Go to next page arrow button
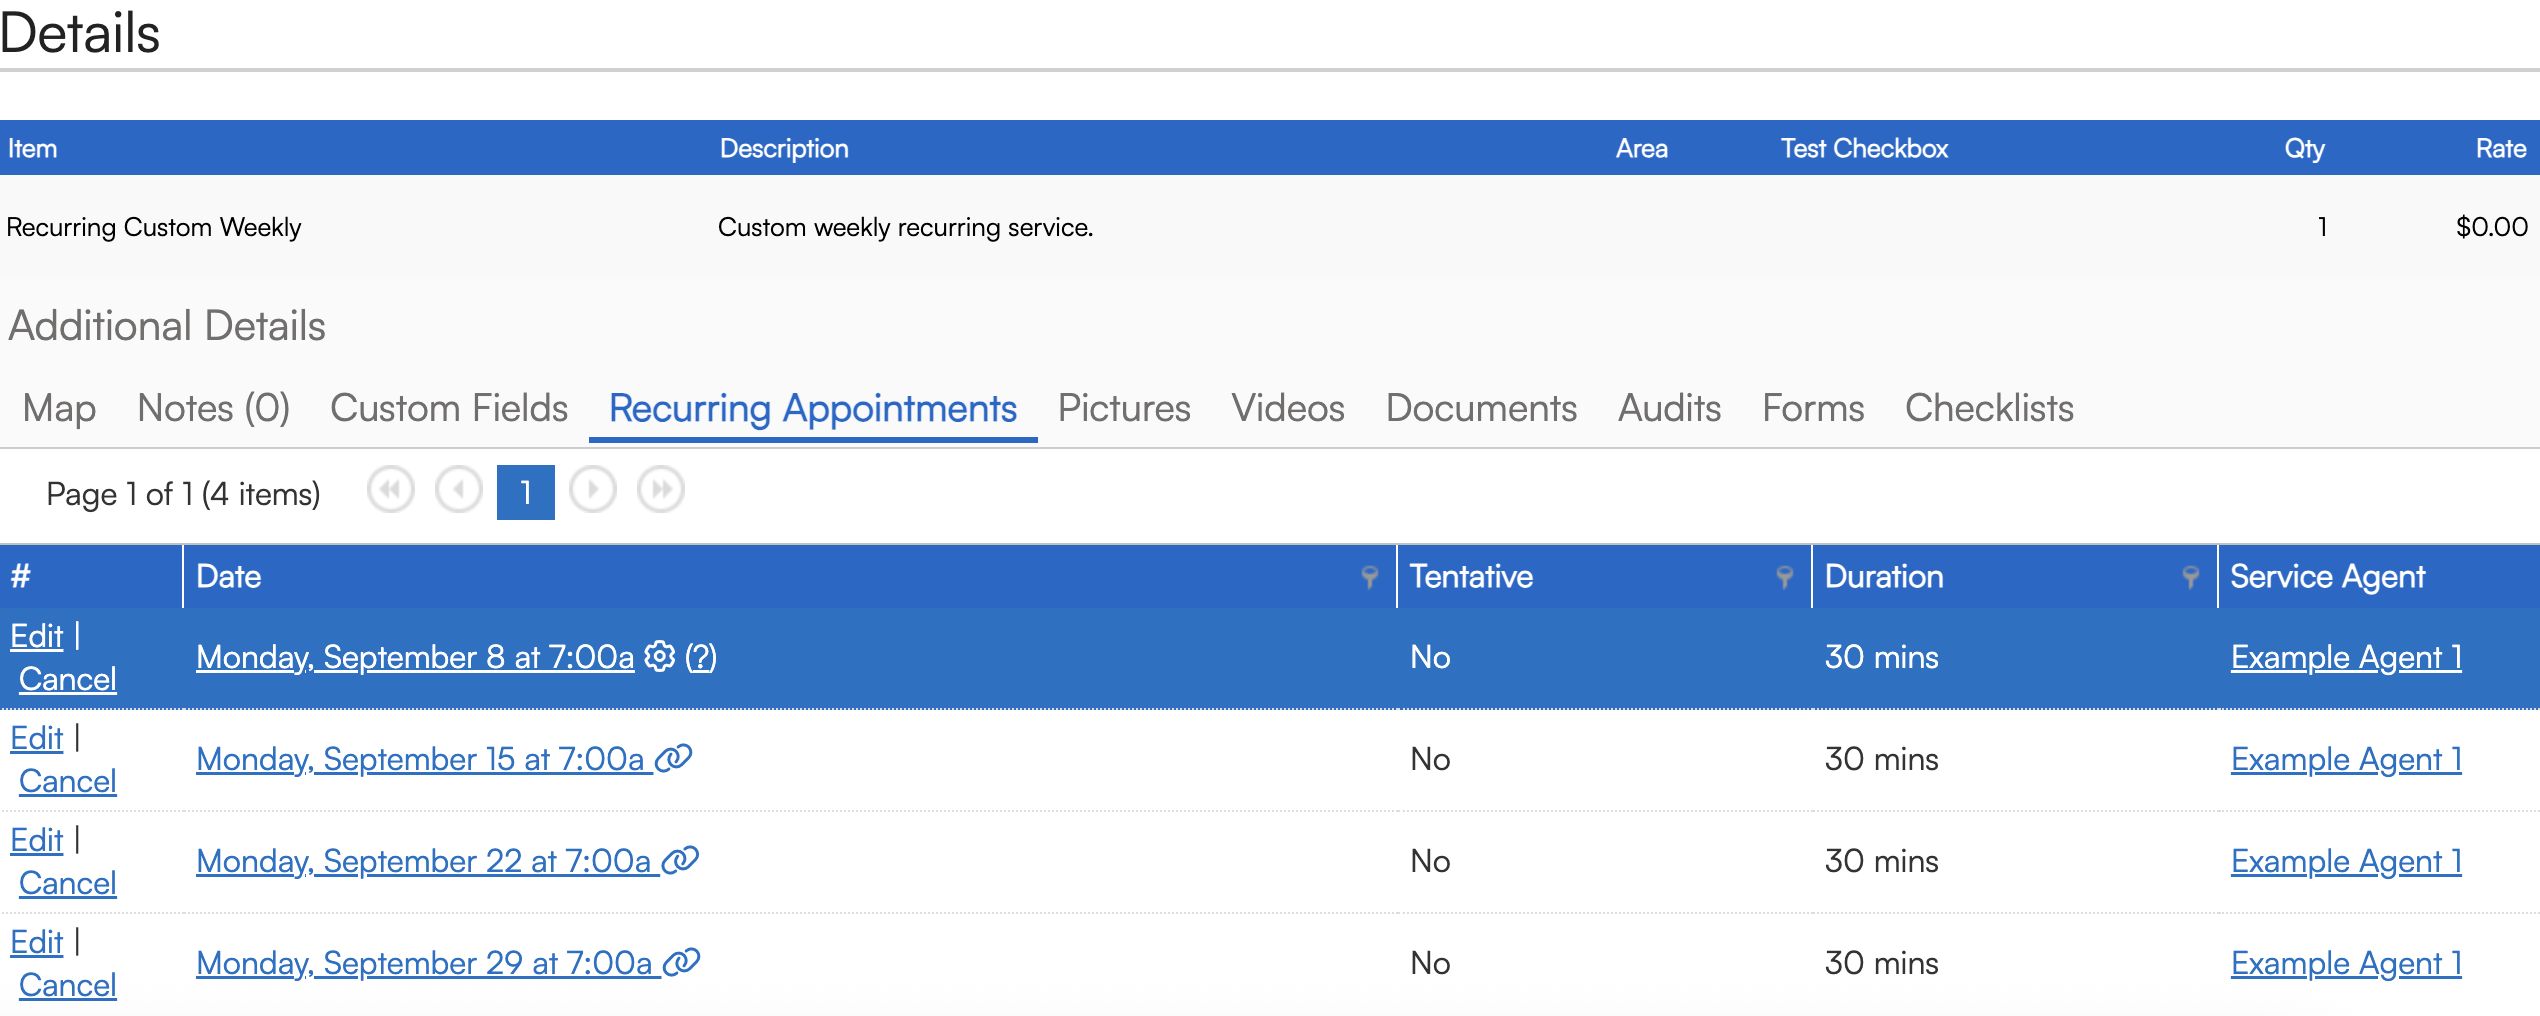The image size is (2540, 1016). point(593,491)
